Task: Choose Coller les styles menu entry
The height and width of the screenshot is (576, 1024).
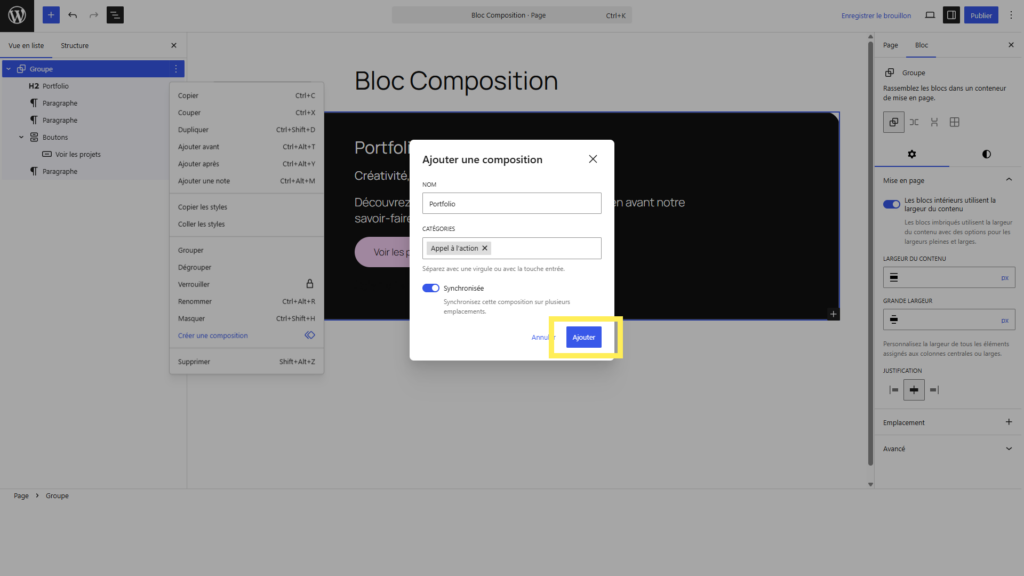Action: 246,224
